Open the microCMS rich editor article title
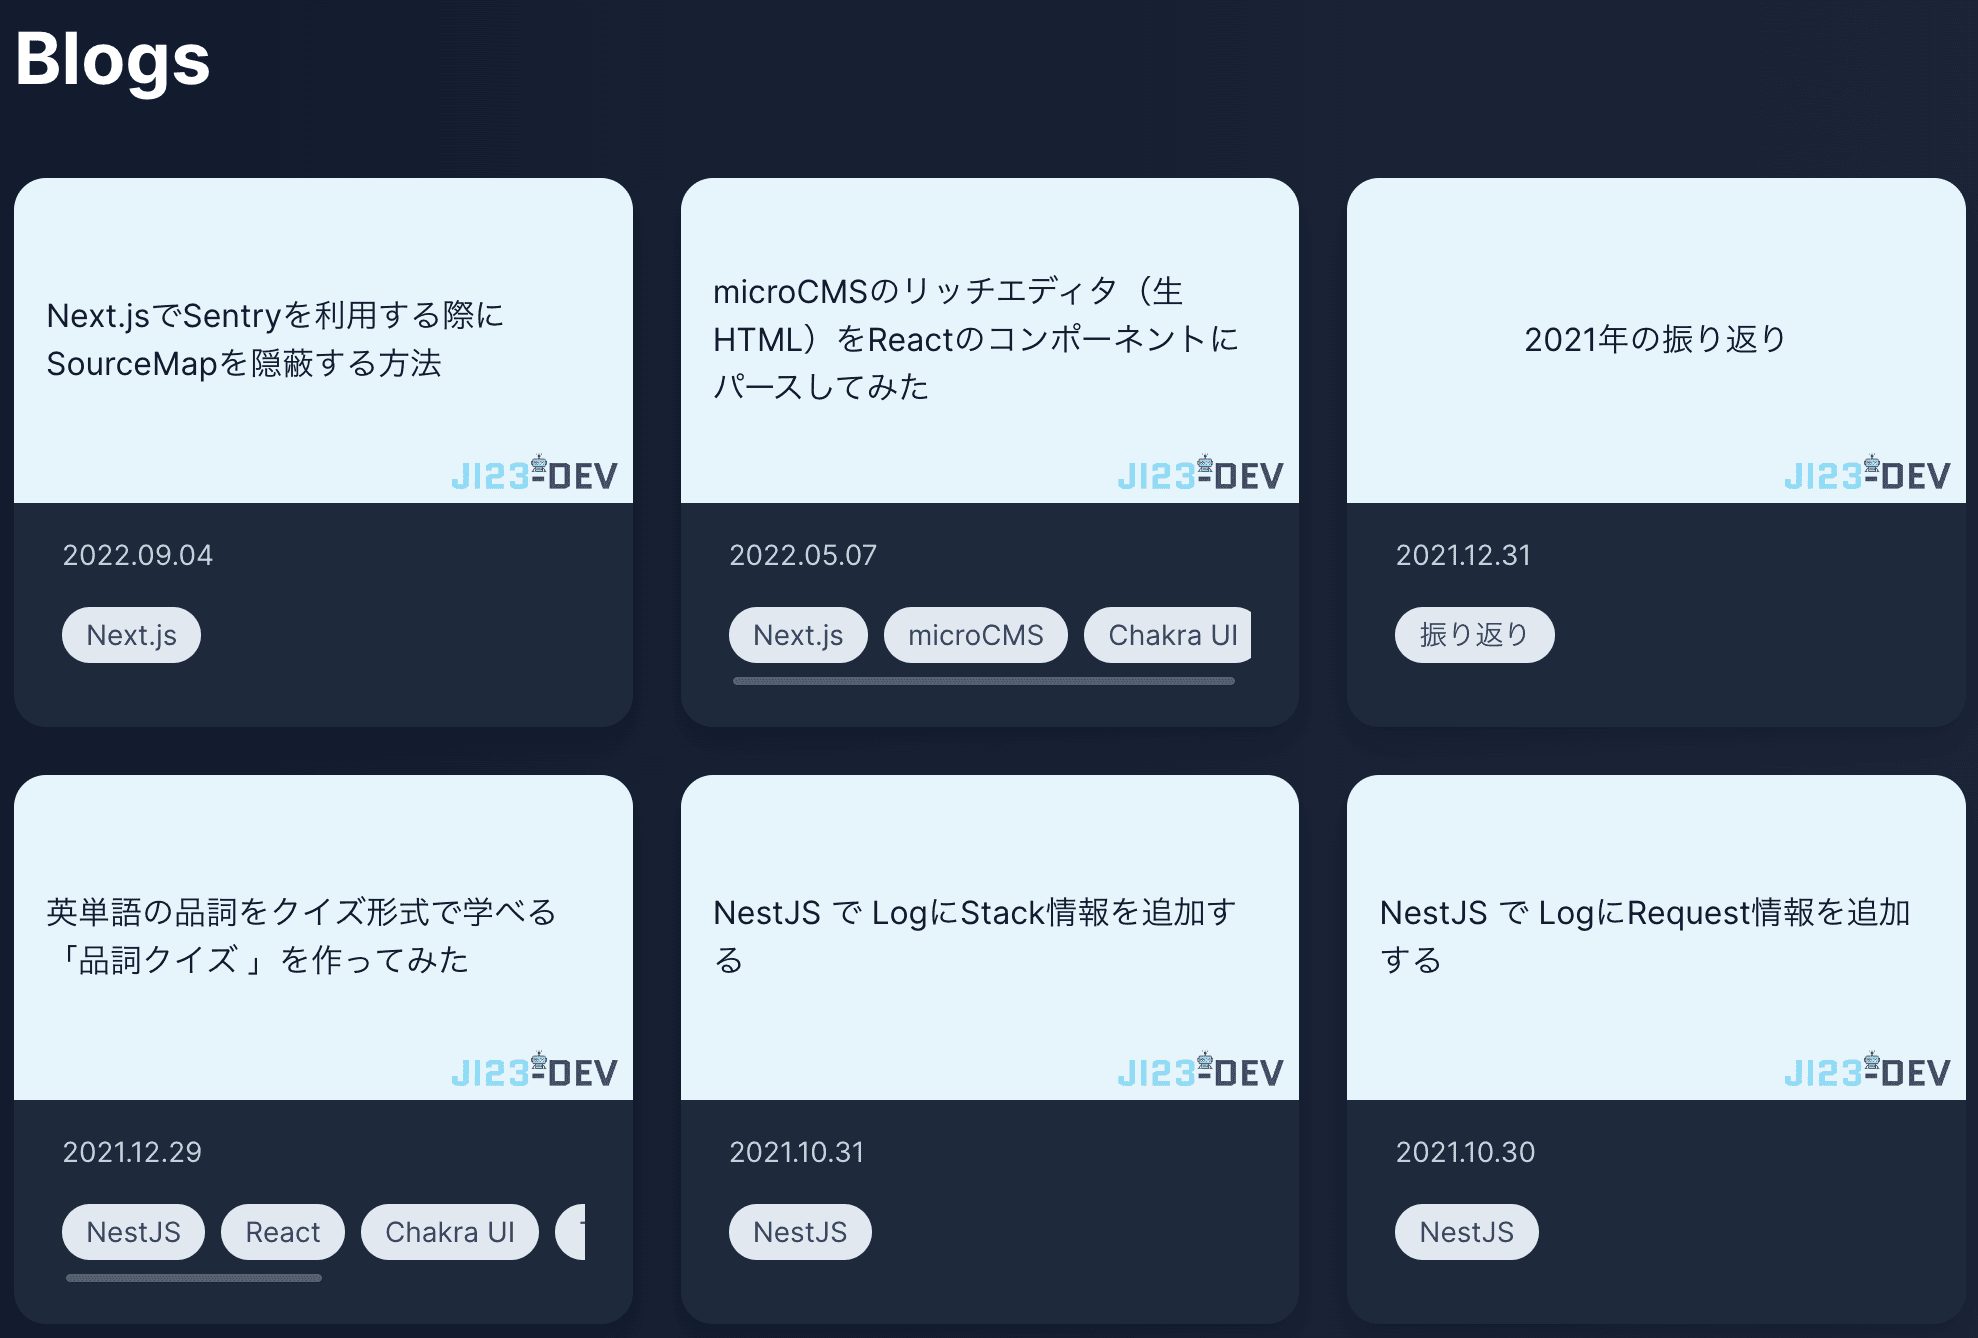Screen dimensions: 1978x1338 pos(975,339)
